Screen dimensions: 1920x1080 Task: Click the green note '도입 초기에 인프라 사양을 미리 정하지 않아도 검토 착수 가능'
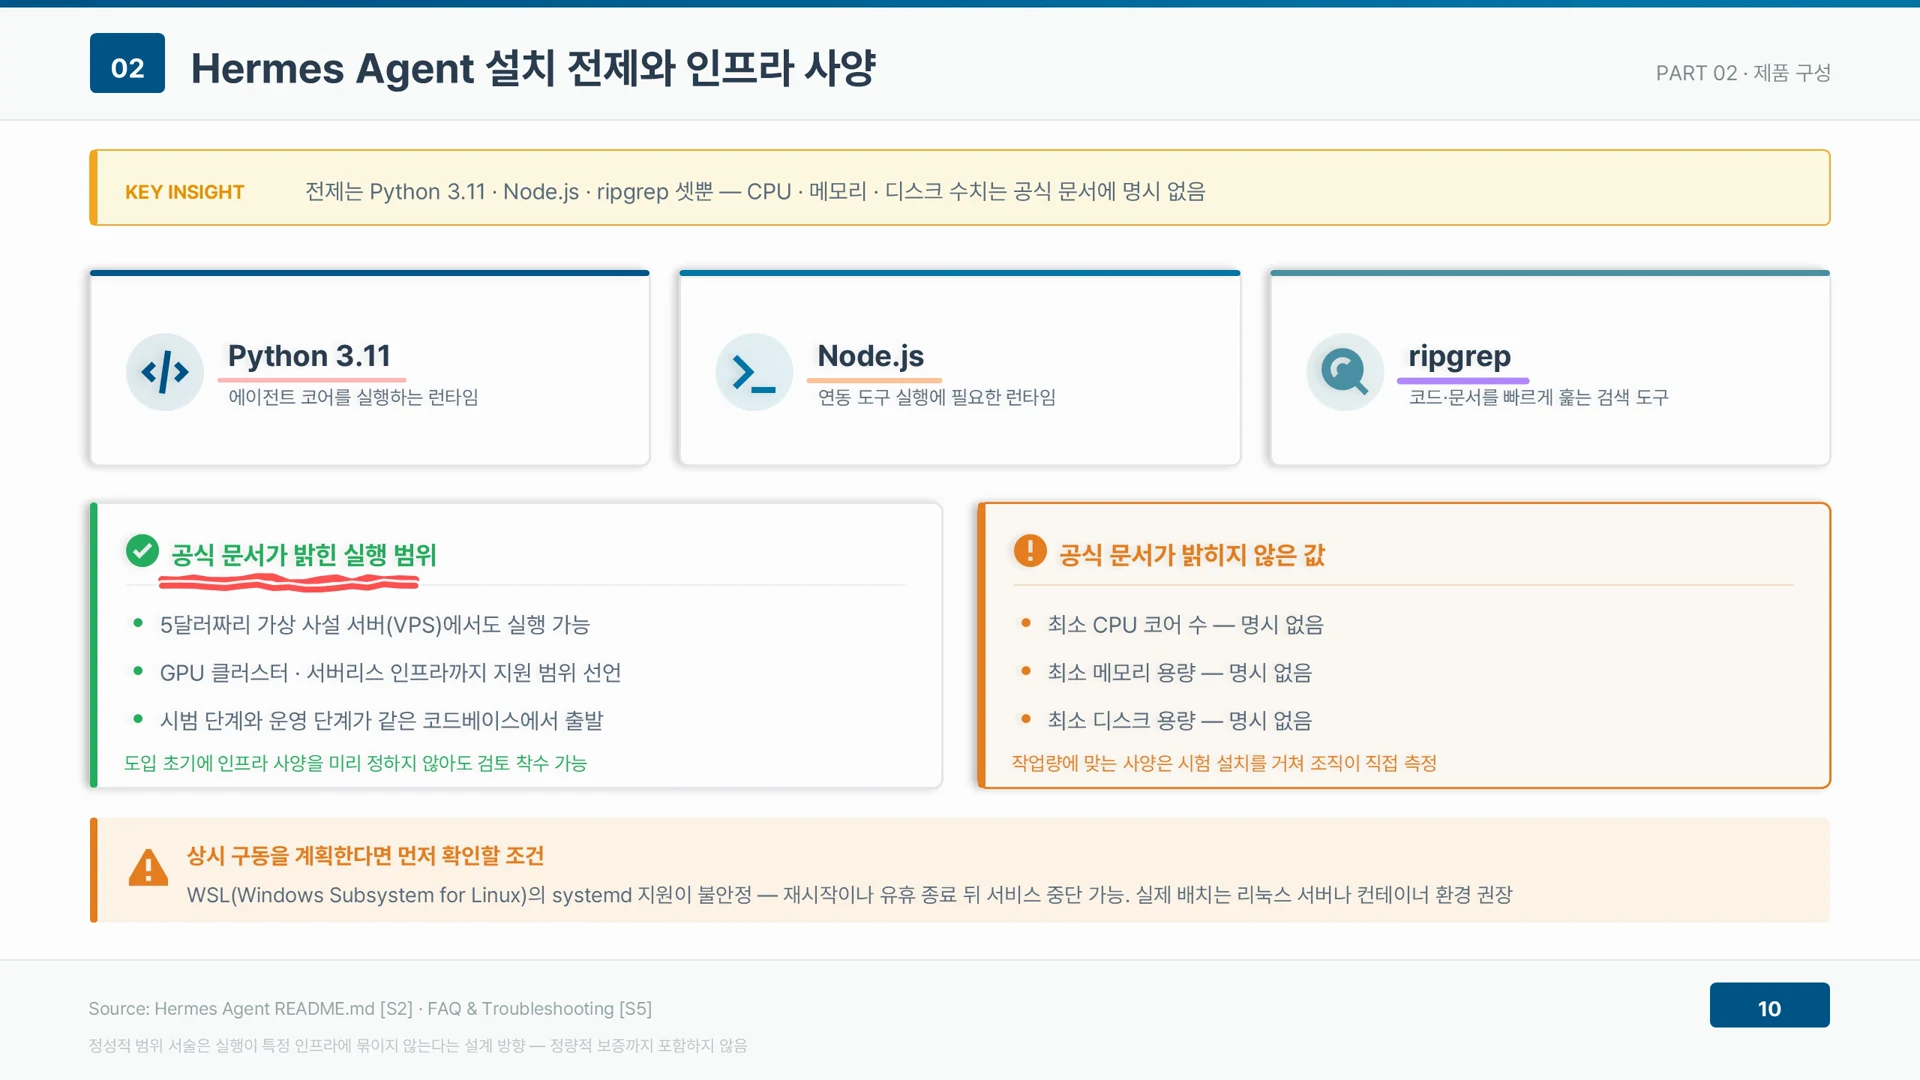click(355, 763)
